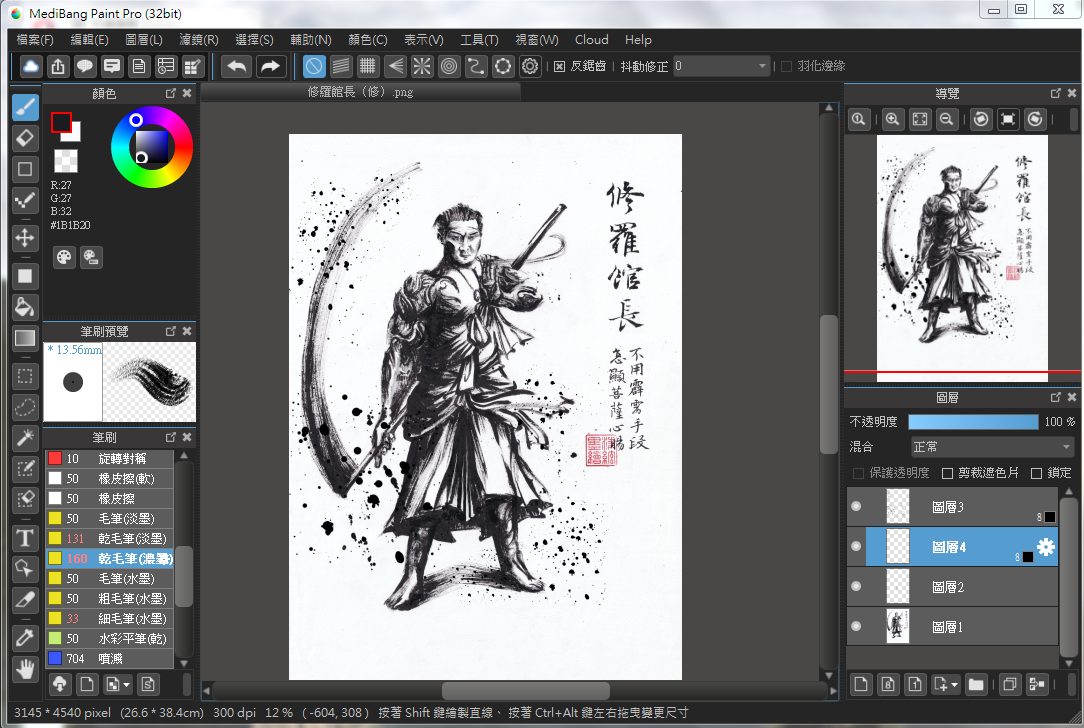This screenshot has width=1084, height=728.
Task: Enable the parallel lines snap guide
Action: [x=341, y=66]
